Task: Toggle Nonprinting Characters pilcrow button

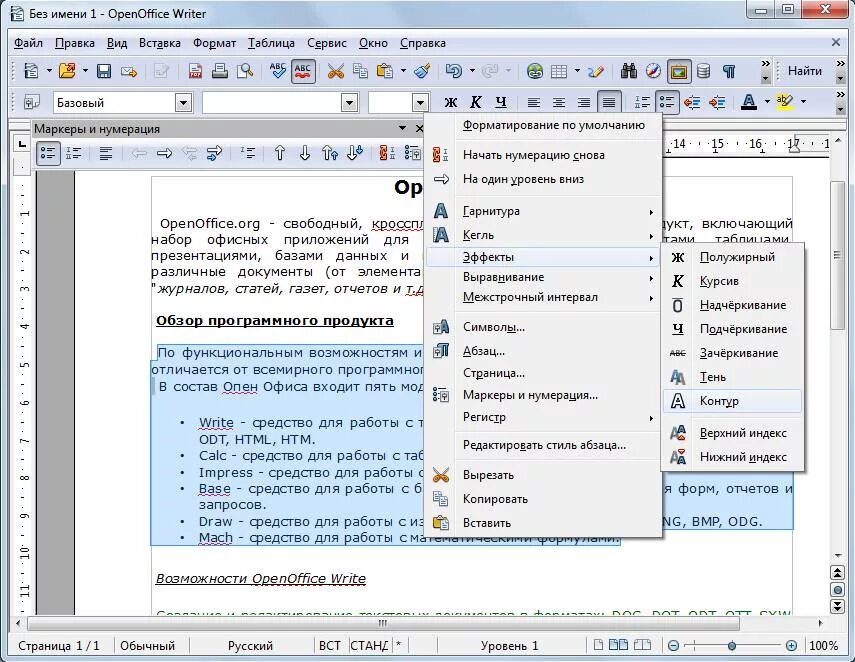Action: [x=729, y=71]
